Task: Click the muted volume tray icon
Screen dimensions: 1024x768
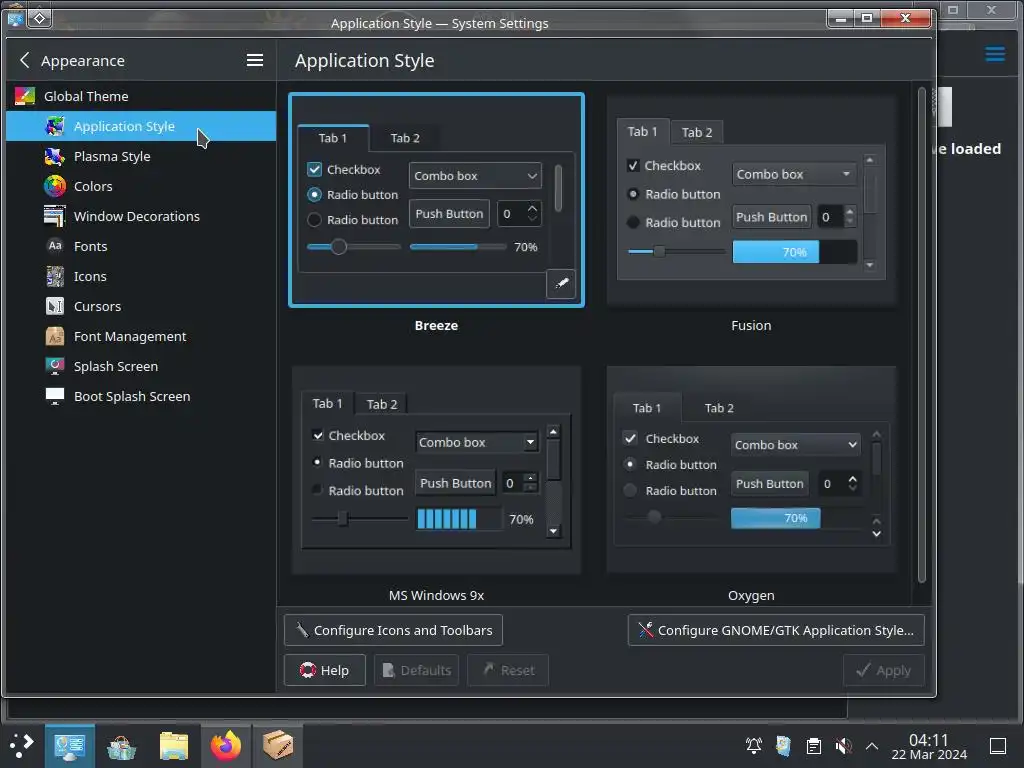Action: 843,745
